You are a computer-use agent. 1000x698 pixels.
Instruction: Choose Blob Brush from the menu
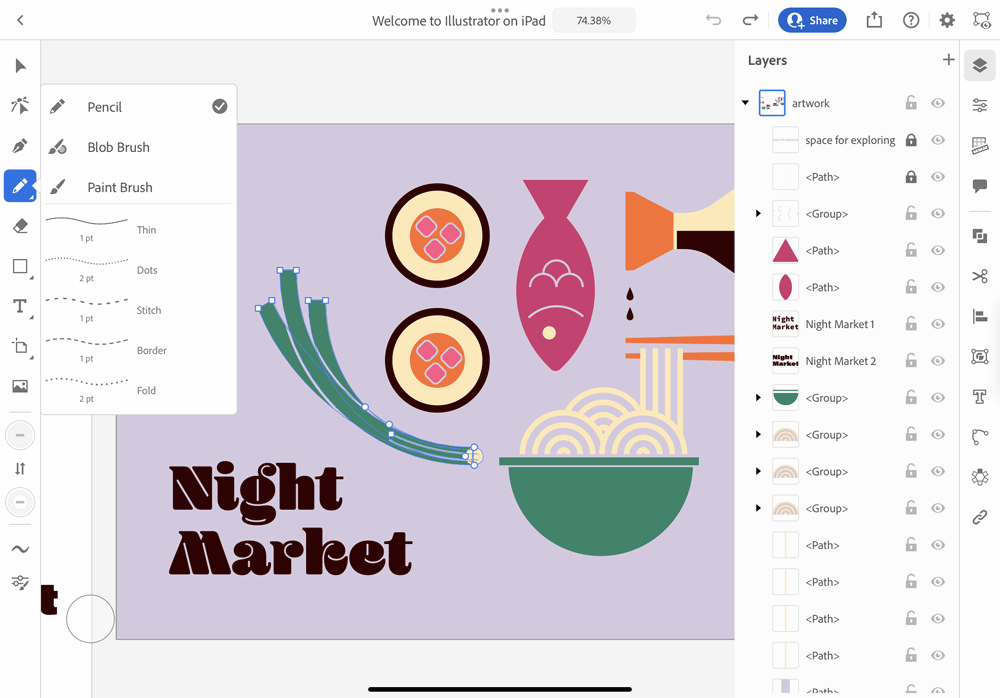coord(118,147)
